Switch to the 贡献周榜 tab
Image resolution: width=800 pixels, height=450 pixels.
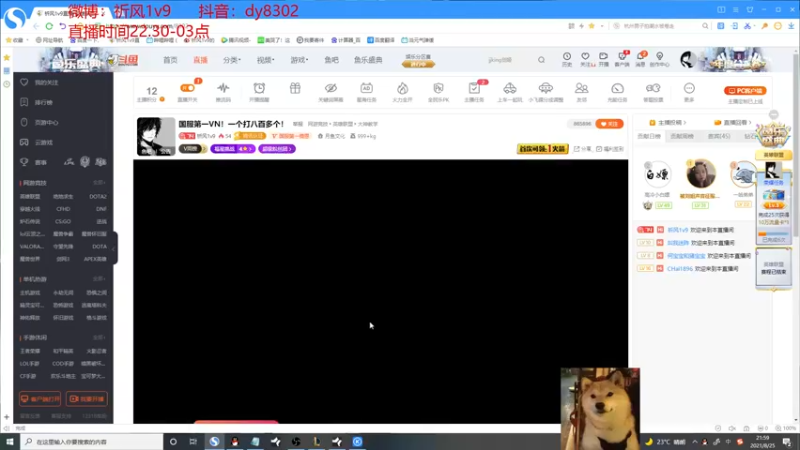pyautogui.click(x=682, y=136)
